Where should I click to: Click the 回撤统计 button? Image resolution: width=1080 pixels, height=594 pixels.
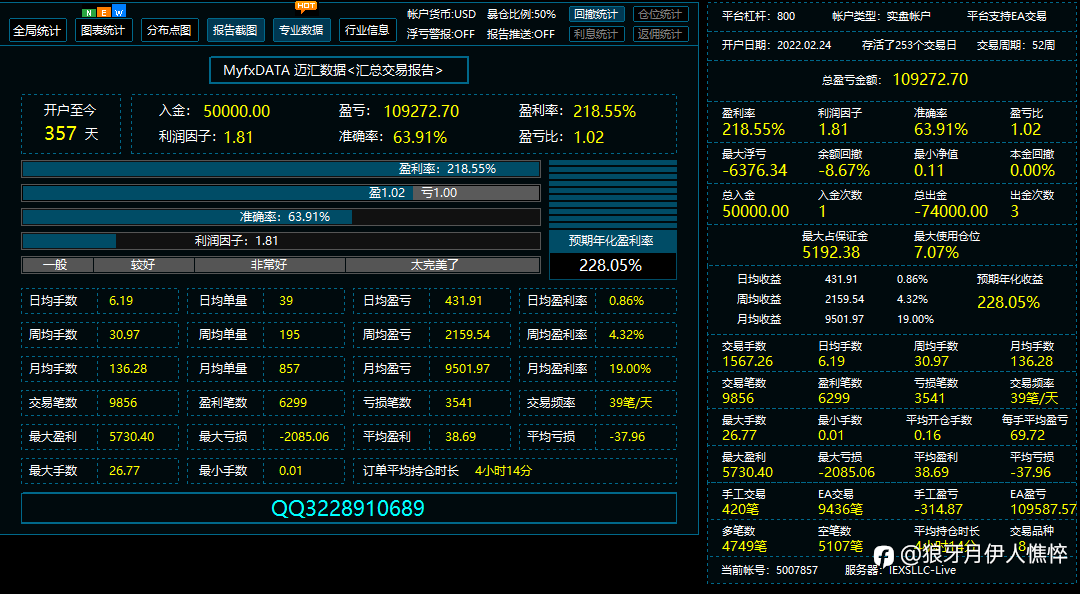(x=596, y=14)
